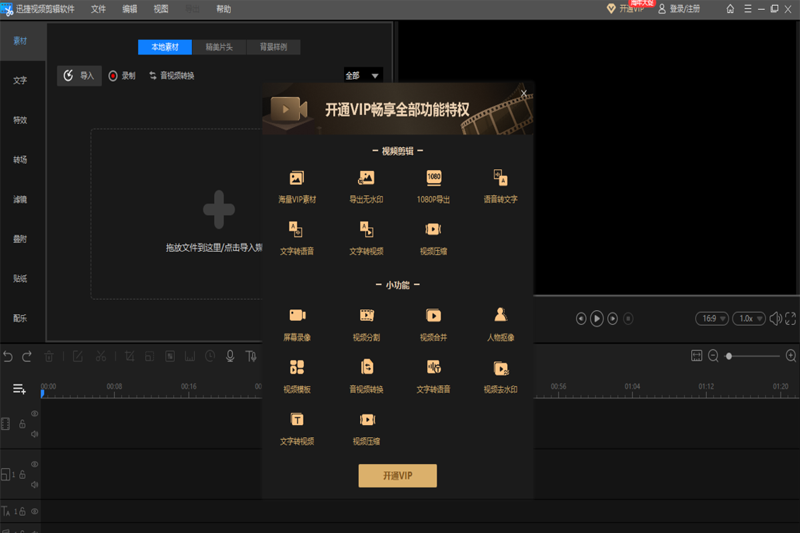Open the 视频分割 split tool
This screenshot has width=800, height=533.
366,315
